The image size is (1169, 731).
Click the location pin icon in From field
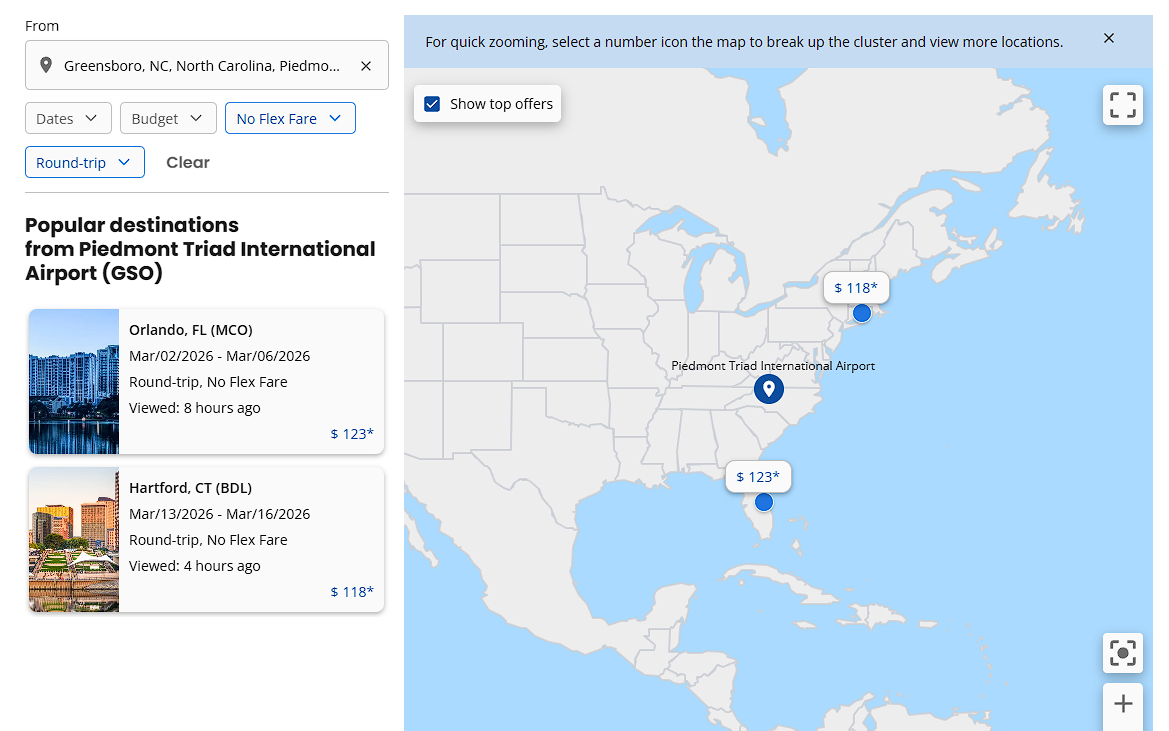46,66
